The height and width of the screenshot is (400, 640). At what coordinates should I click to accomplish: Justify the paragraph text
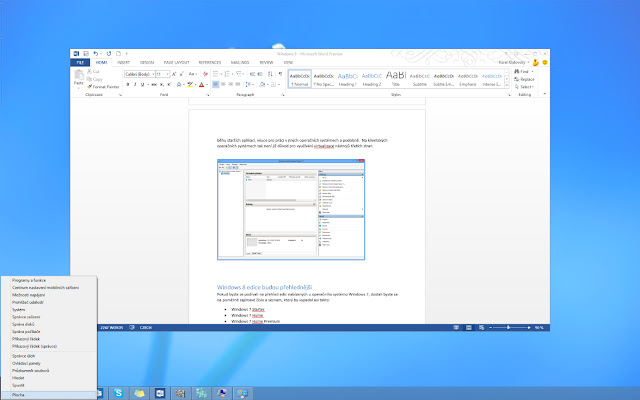(238, 84)
